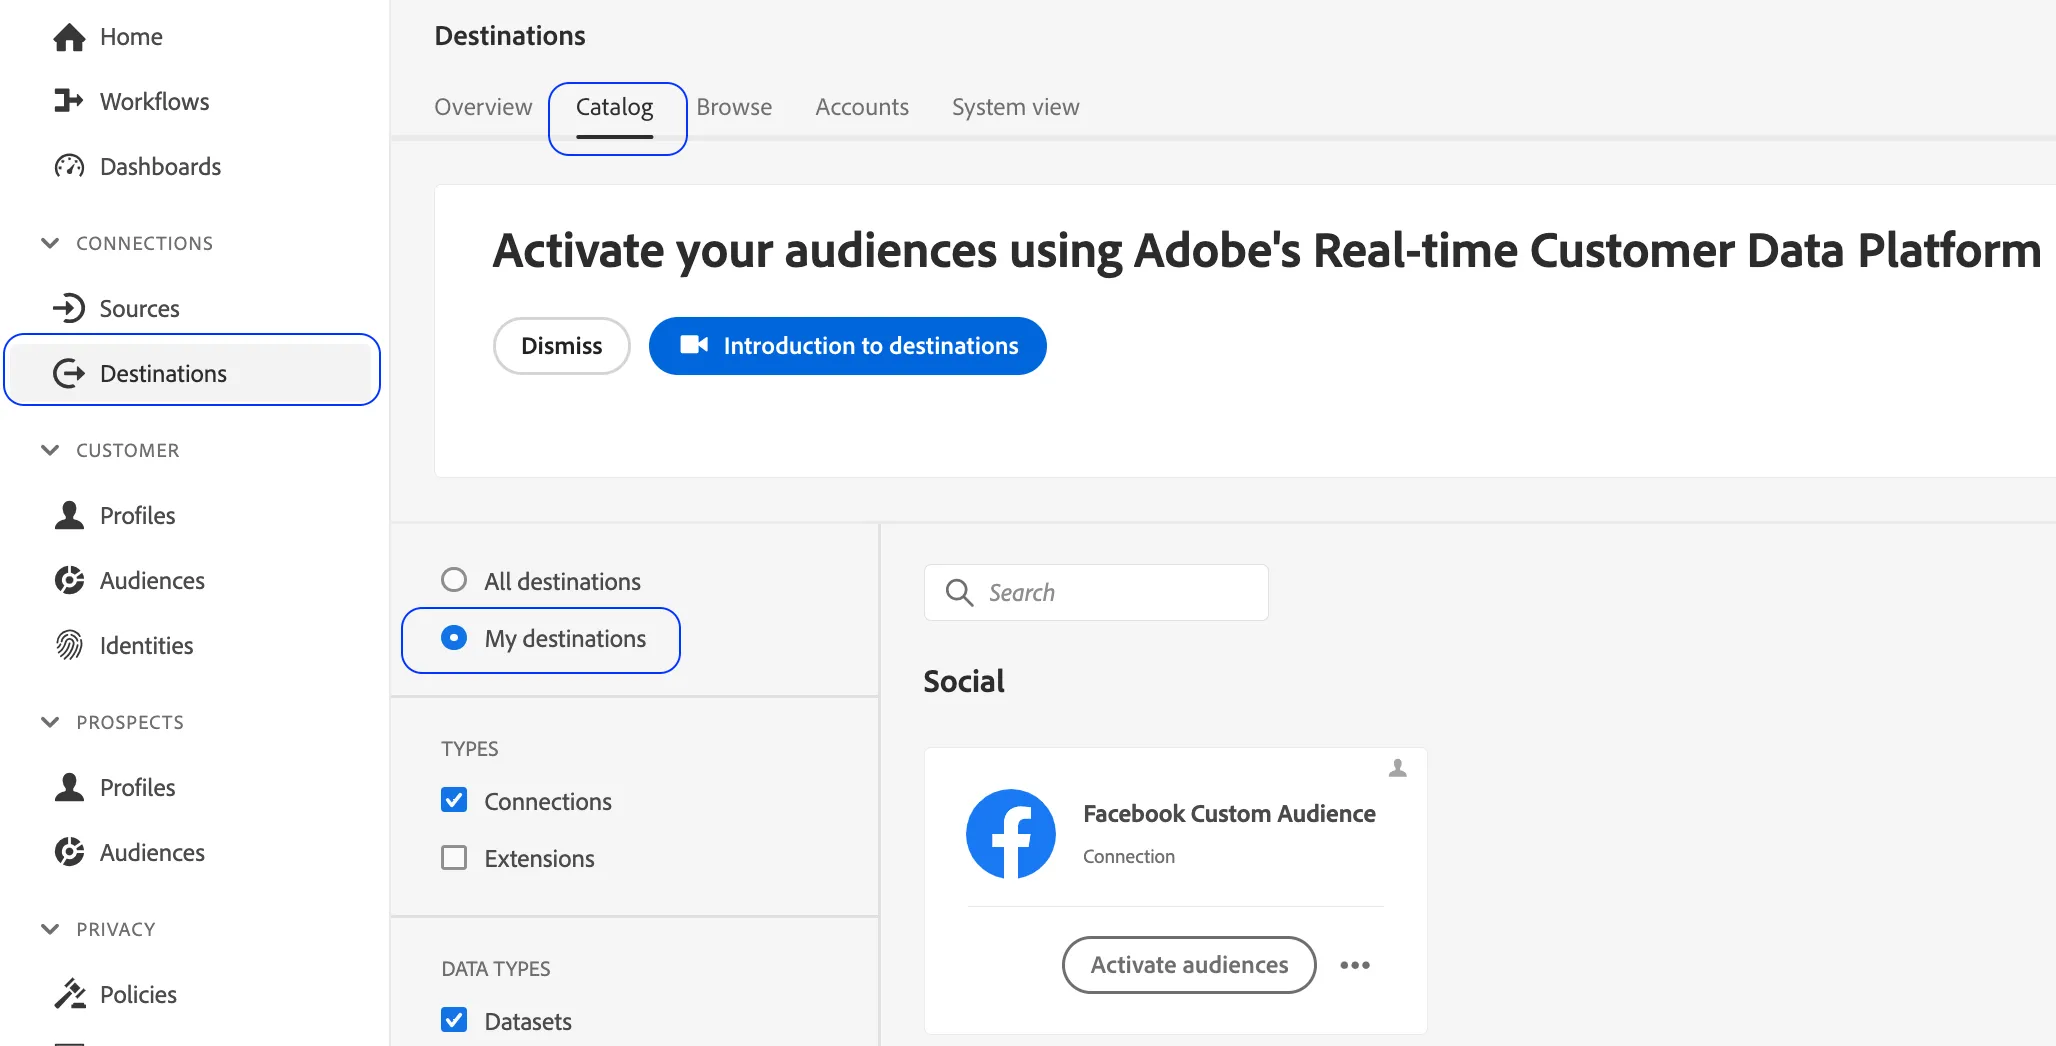Click Customer Audiences segment icon

[69, 580]
